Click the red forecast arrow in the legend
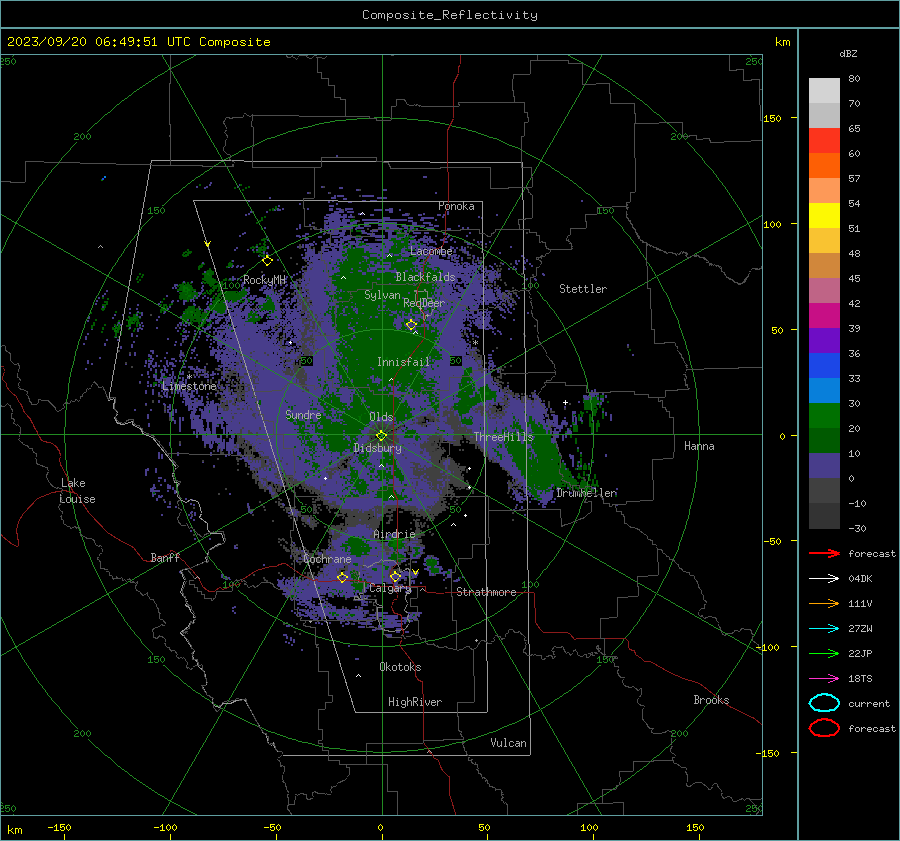Image resolution: width=900 pixels, height=841 pixels. tap(824, 553)
